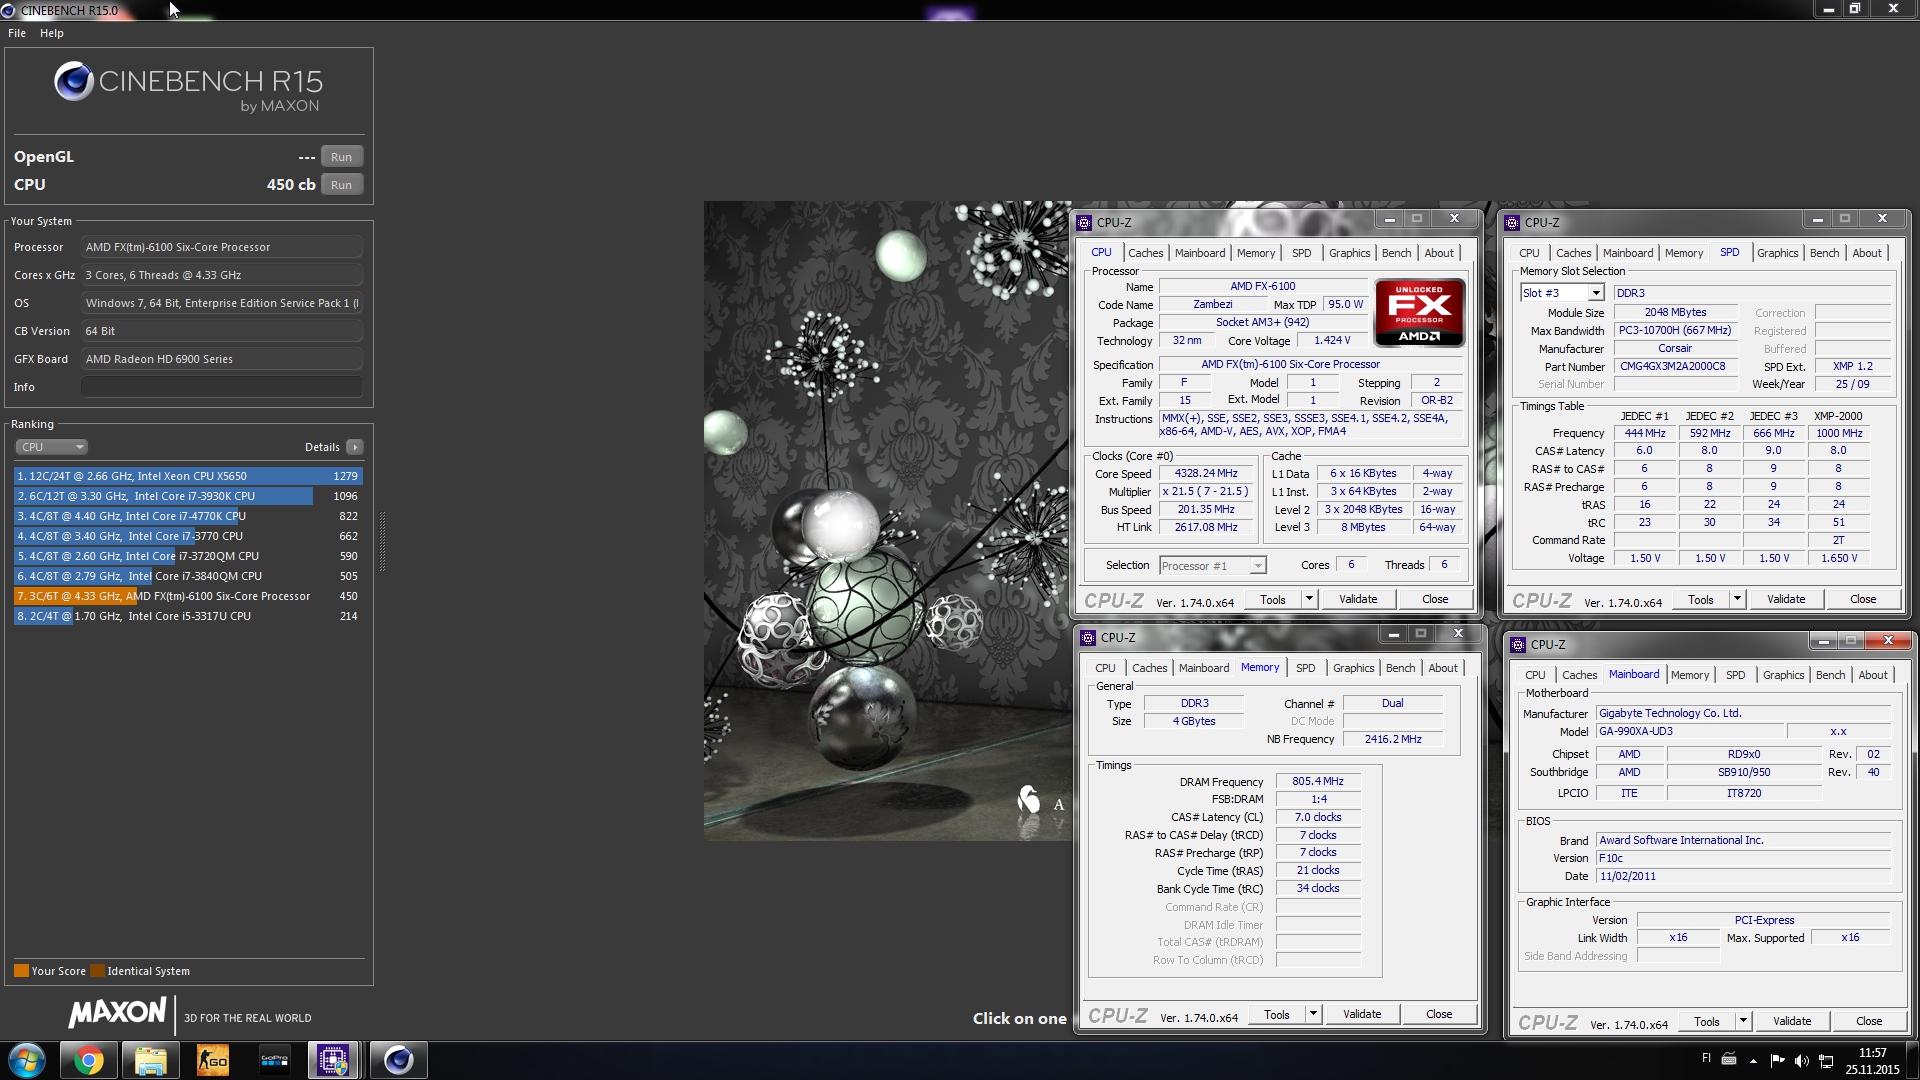Select ranking entry Intel Core i7-3930K CPU
Image resolution: width=1920 pixels, height=1080 pixels.
coord(188,496)
